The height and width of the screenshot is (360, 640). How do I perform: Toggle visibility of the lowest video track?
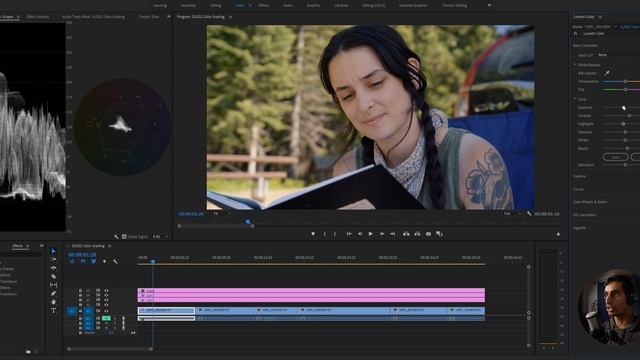[x=107, y=311]
